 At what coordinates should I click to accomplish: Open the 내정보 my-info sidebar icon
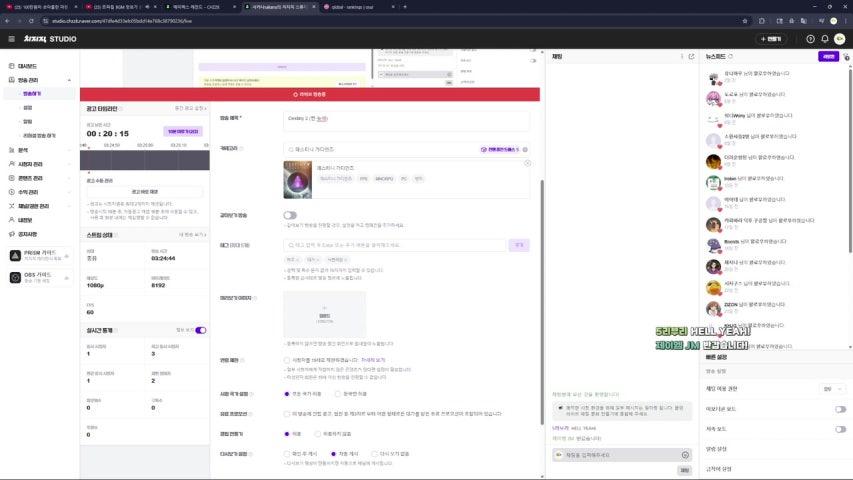point(11,220)
